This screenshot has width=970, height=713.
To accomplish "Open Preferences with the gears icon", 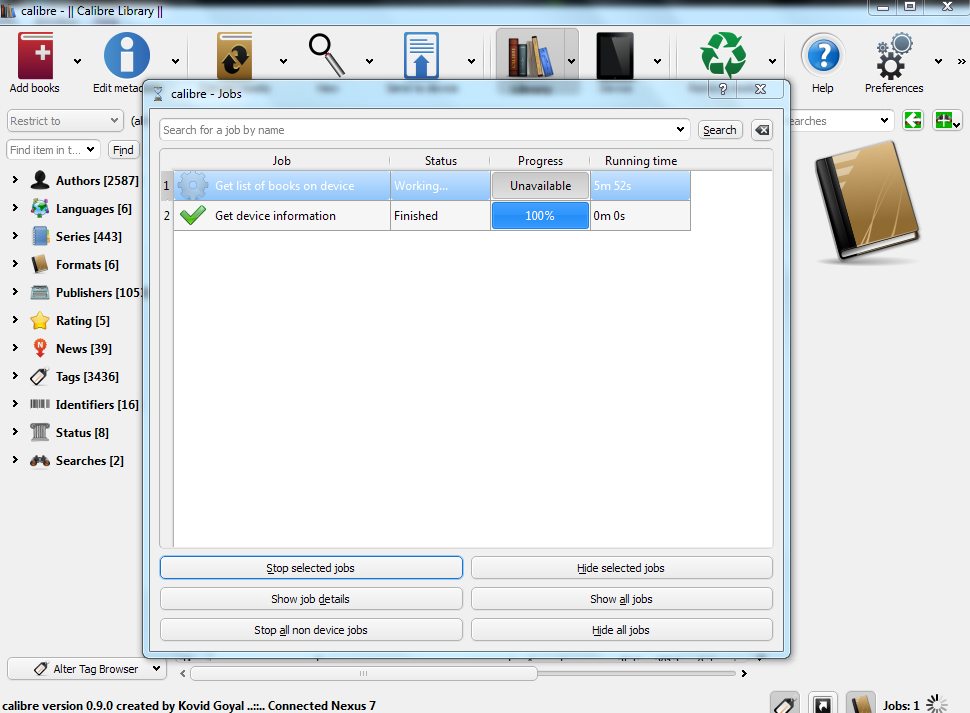I will 894,56.
